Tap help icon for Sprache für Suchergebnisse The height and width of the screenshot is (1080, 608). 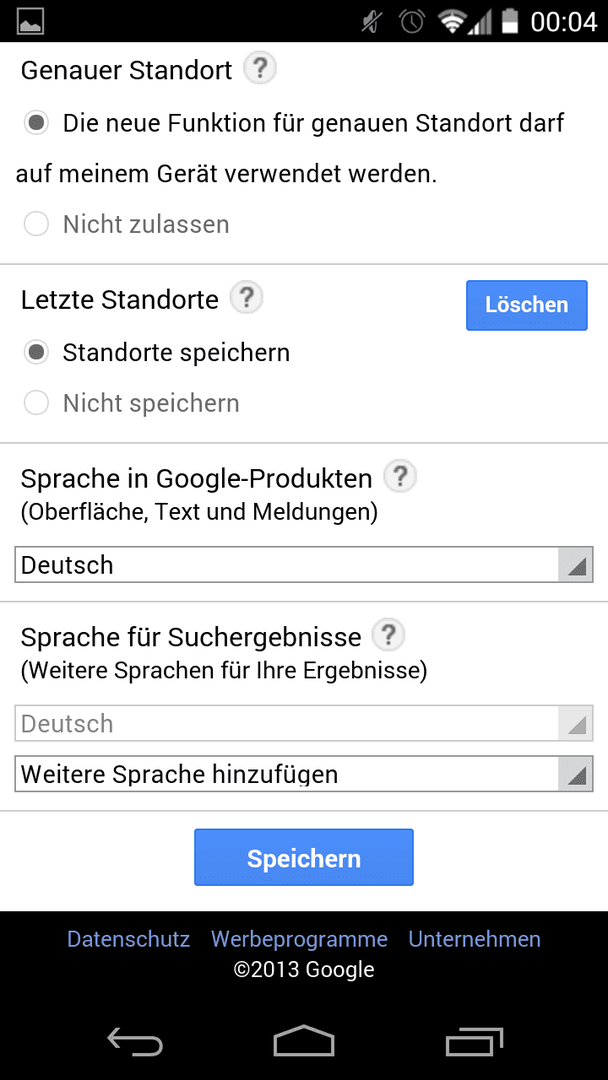pos(388,635)
